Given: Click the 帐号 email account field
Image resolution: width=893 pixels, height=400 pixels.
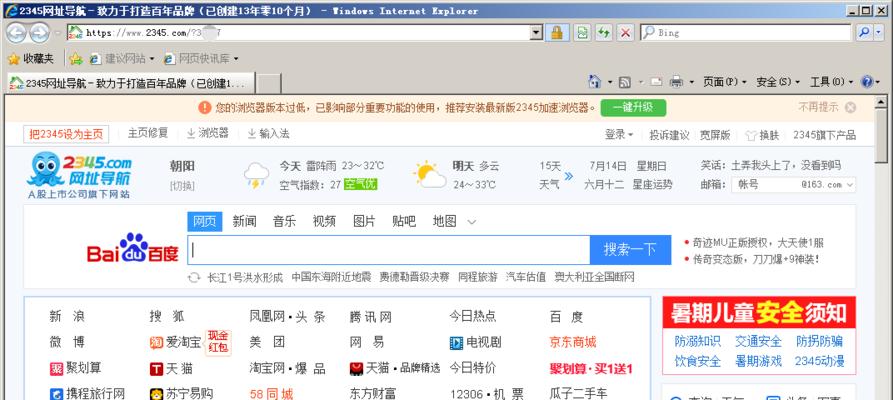Looking at the screenshot, I should coord(765,185).
